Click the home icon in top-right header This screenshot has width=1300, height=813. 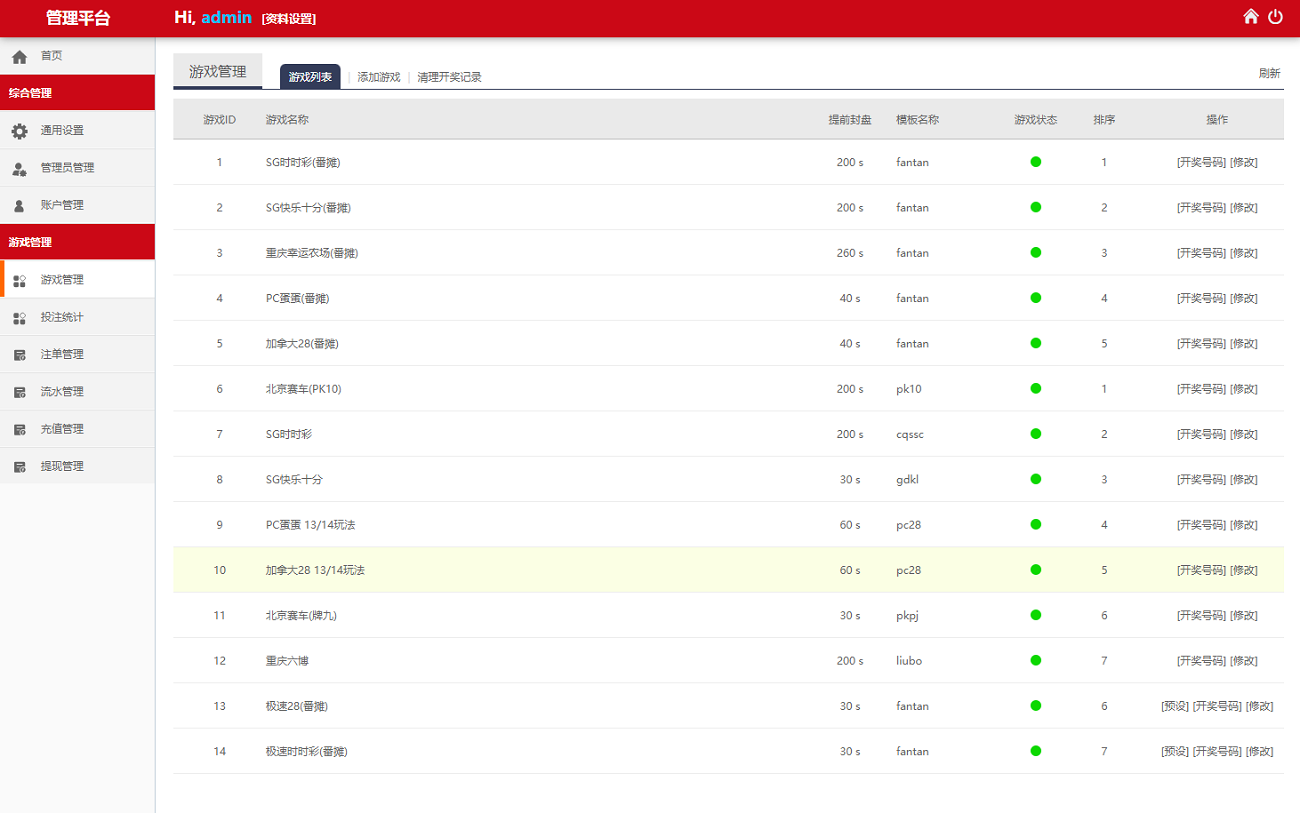point(1250,16)
